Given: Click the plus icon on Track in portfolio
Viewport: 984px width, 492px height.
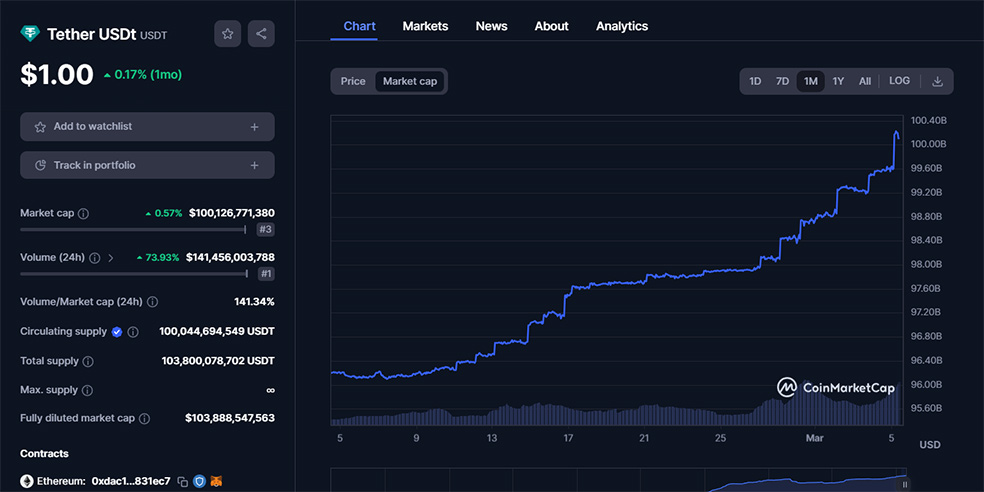Looking at the screenshot, I should [254, 166].
